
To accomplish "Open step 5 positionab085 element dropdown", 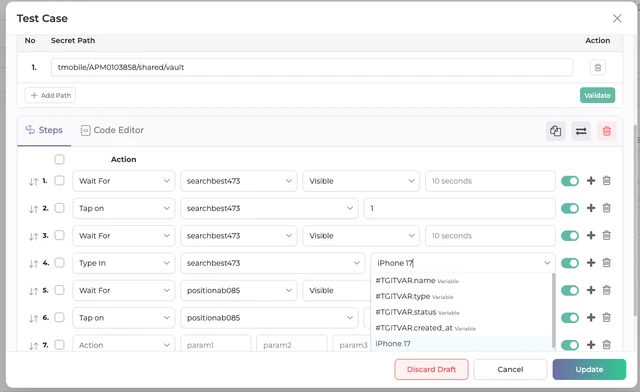I will [x=238, y=290].
